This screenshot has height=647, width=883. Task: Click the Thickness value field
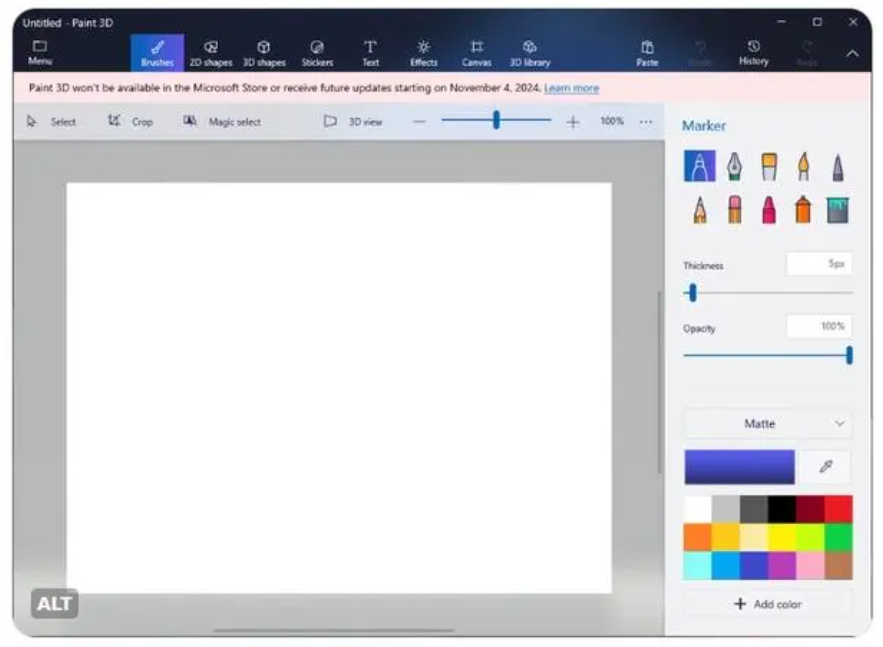pos(819,264)
